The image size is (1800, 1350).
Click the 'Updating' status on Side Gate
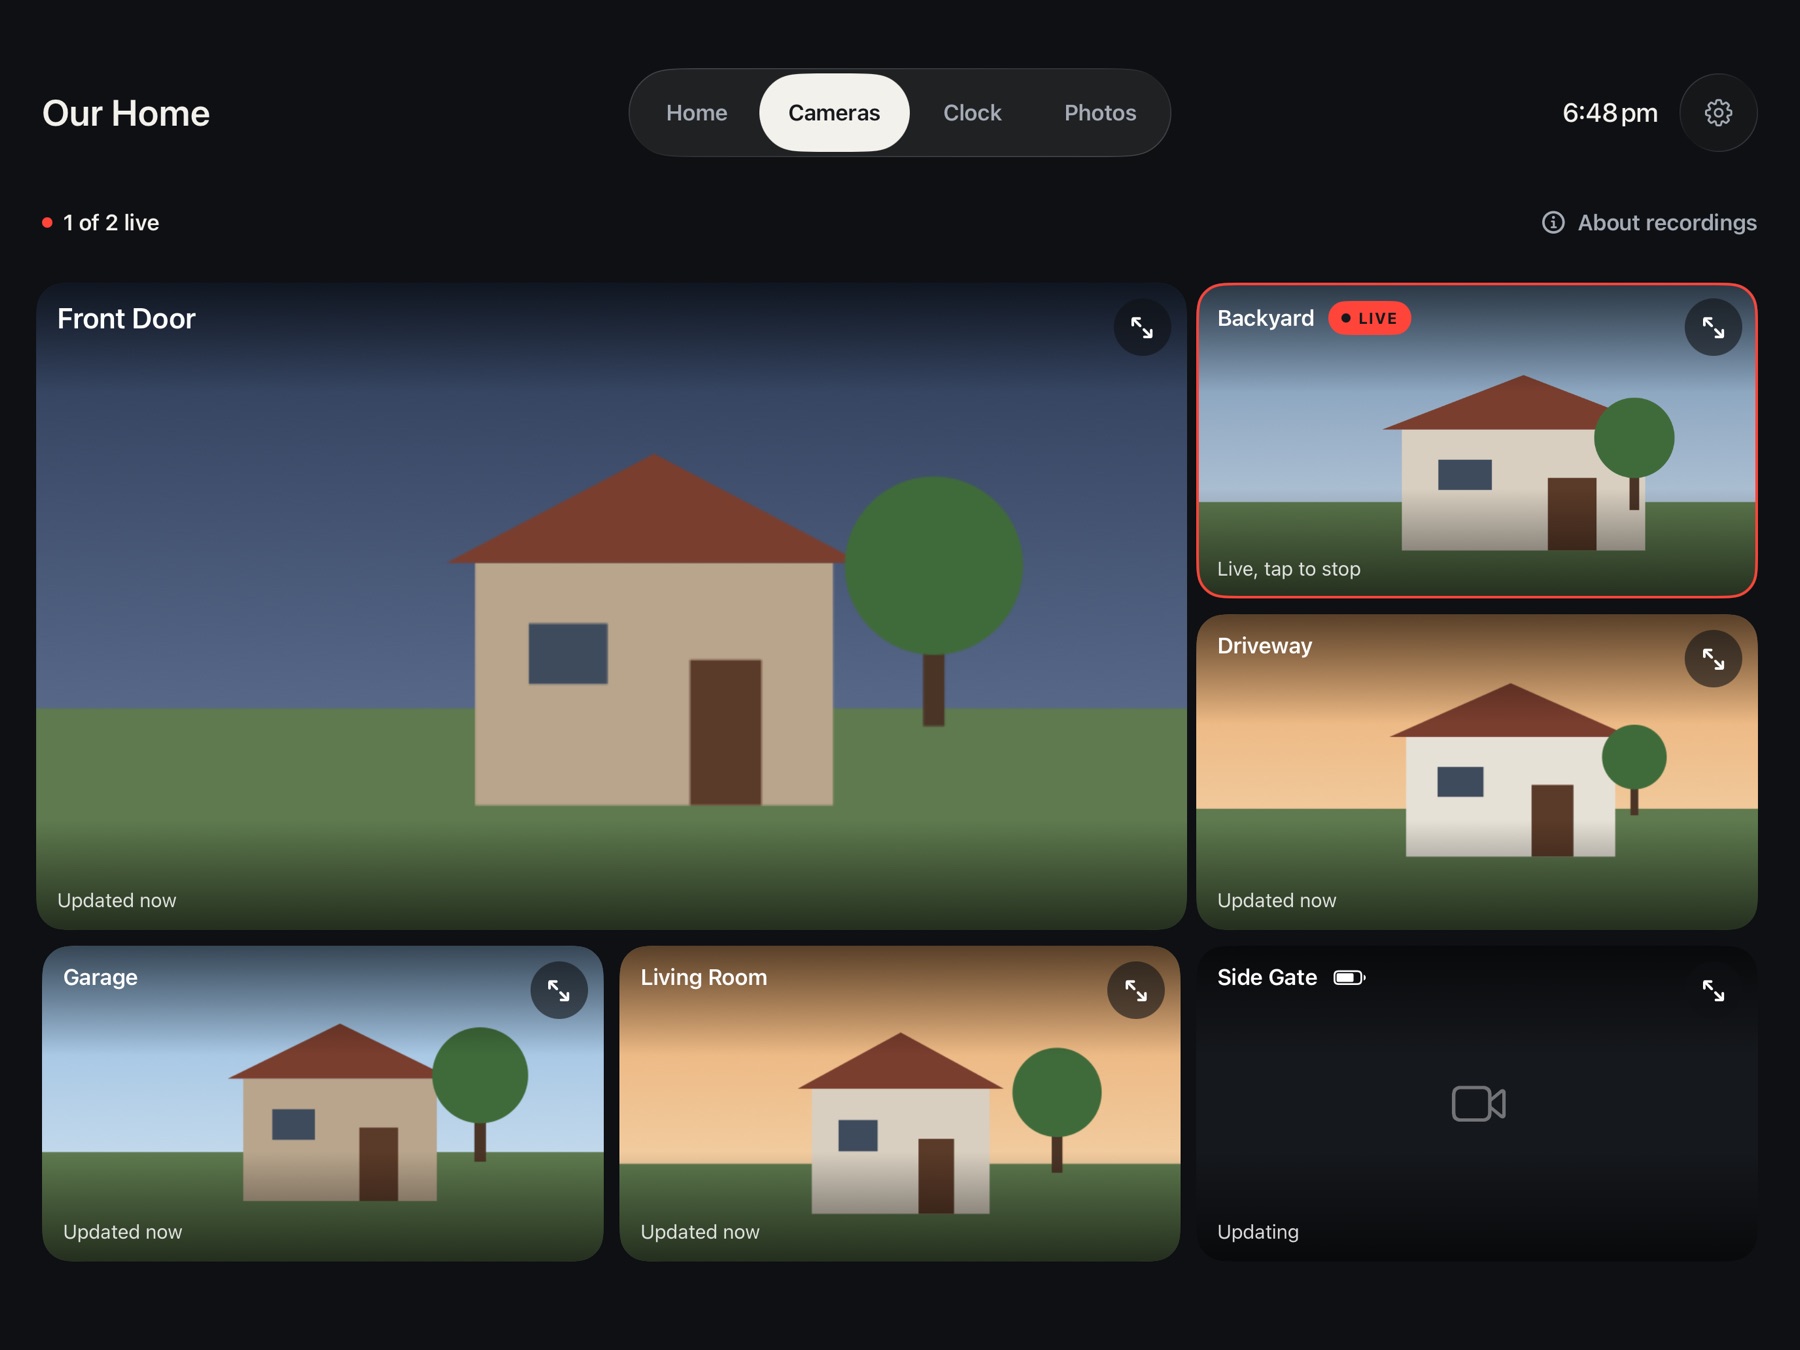(x=1258, y=1232)
